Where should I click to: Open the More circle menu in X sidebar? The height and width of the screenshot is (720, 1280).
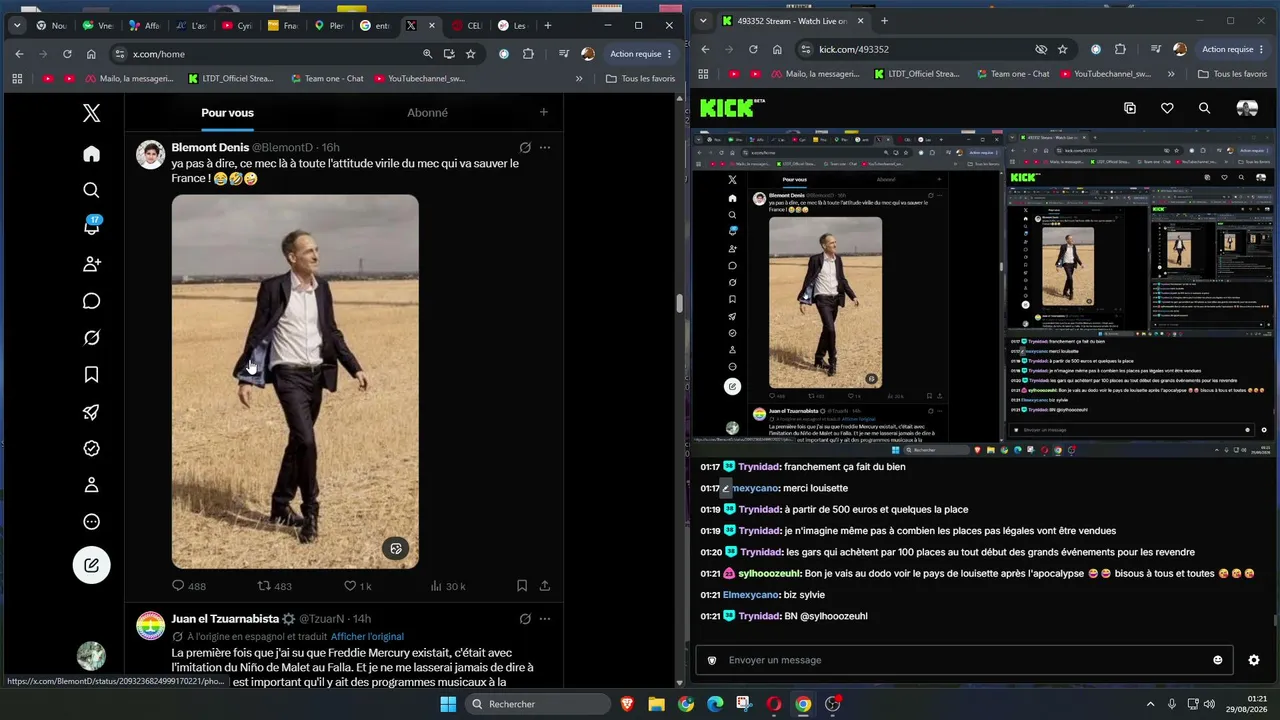click(91, 522)
